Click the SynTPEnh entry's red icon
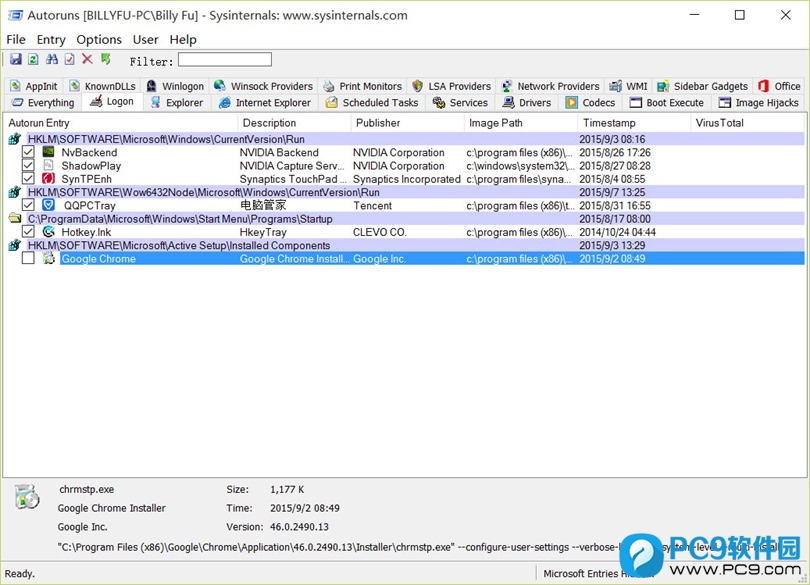Viewport: 810px width, 585px height. point(49,179)
